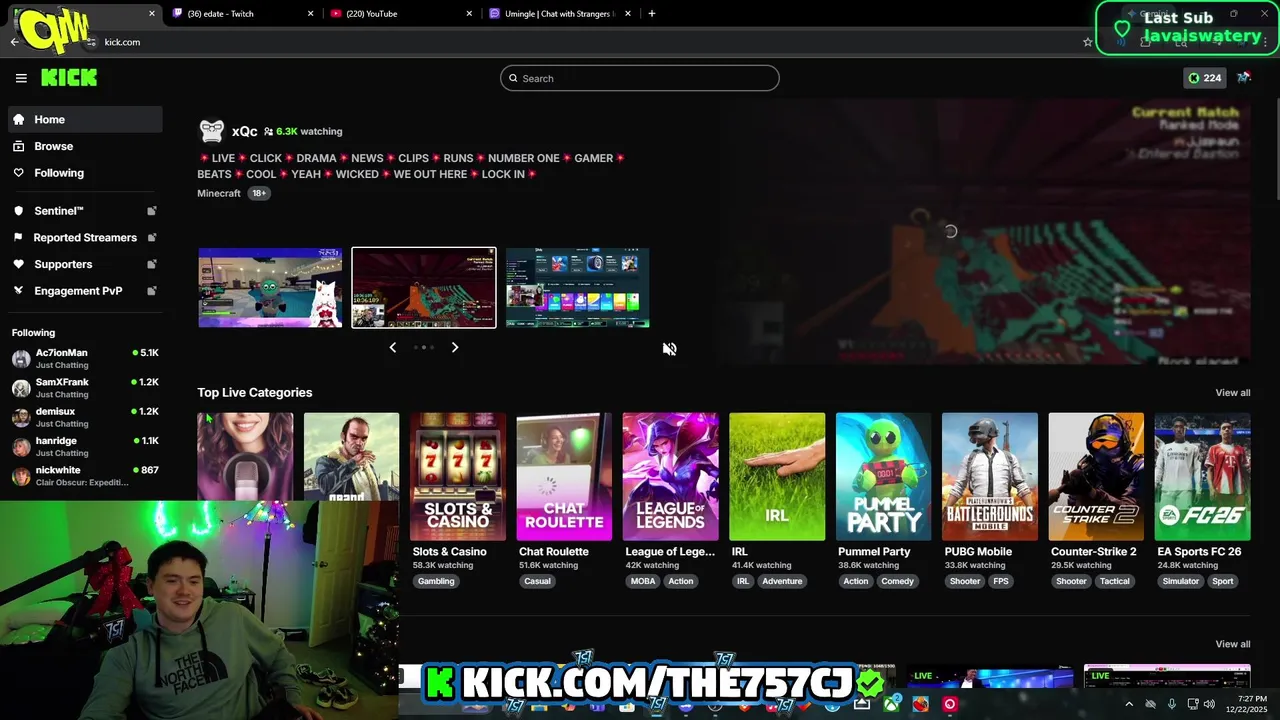Open the IRL category card
The image size is (1280, 720).
pyautogui.click(x=777, y=477)
